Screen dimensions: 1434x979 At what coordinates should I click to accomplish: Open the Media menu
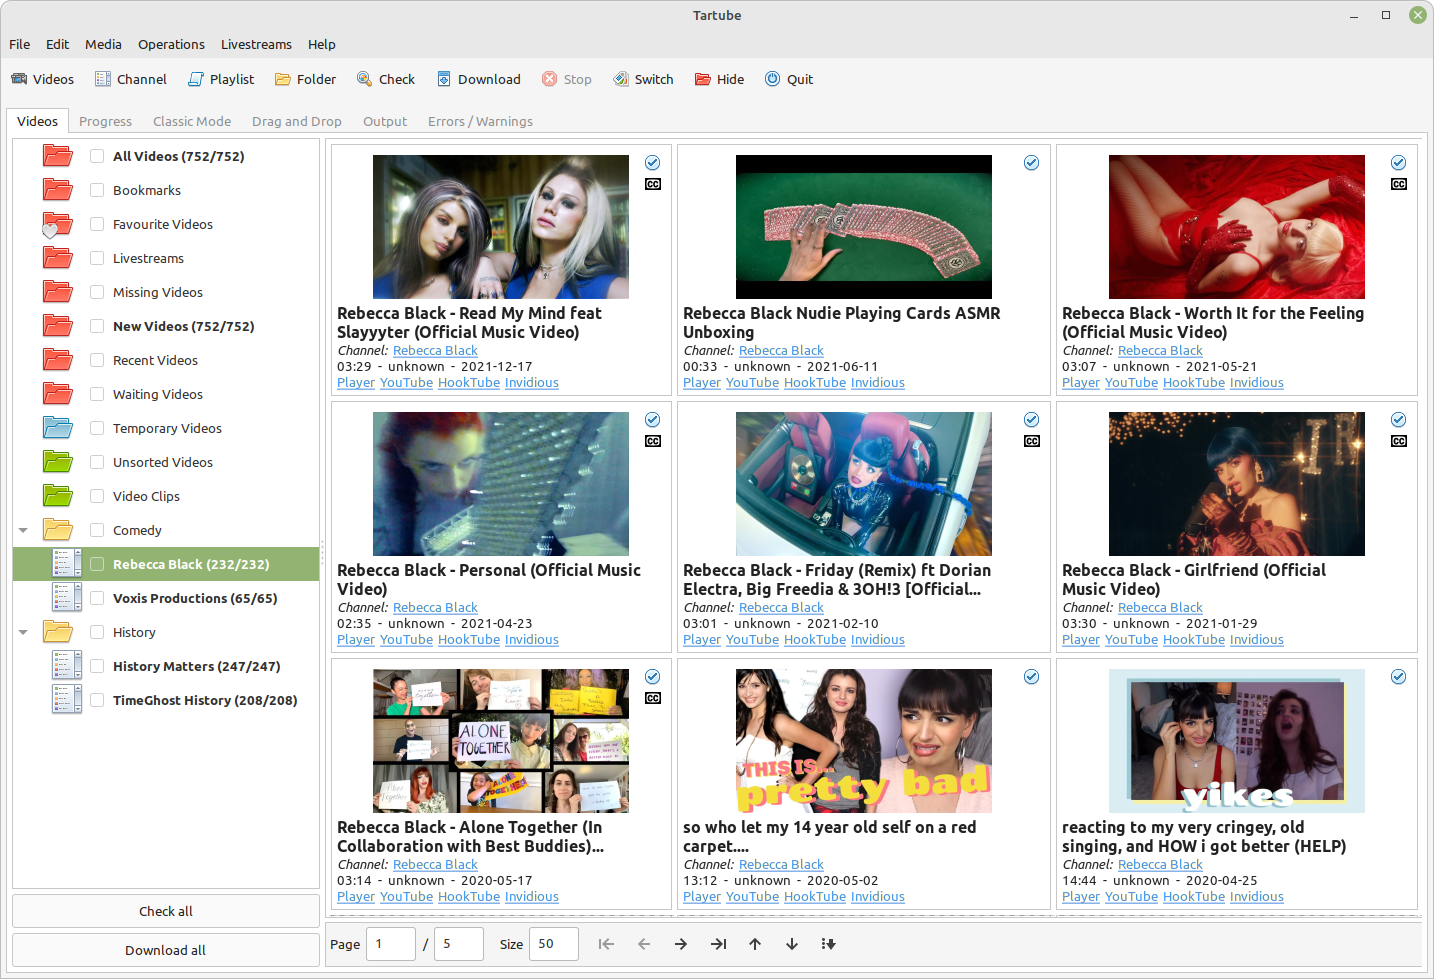coord(103,44)
